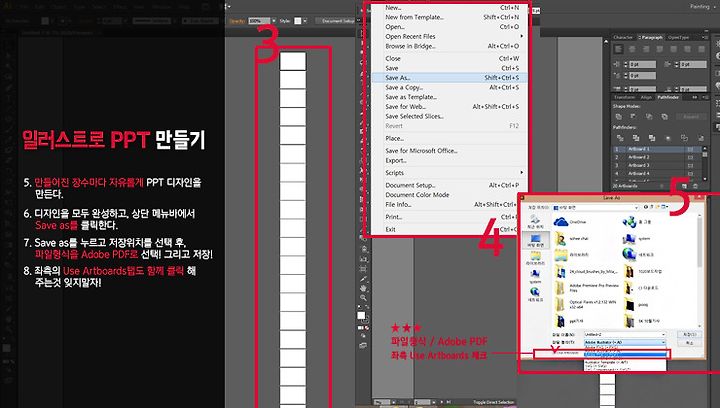The height and width of the screenshot is (408, 720).
Task: Select the Pathfinder panel tab
Action: [x=668, y=97]
